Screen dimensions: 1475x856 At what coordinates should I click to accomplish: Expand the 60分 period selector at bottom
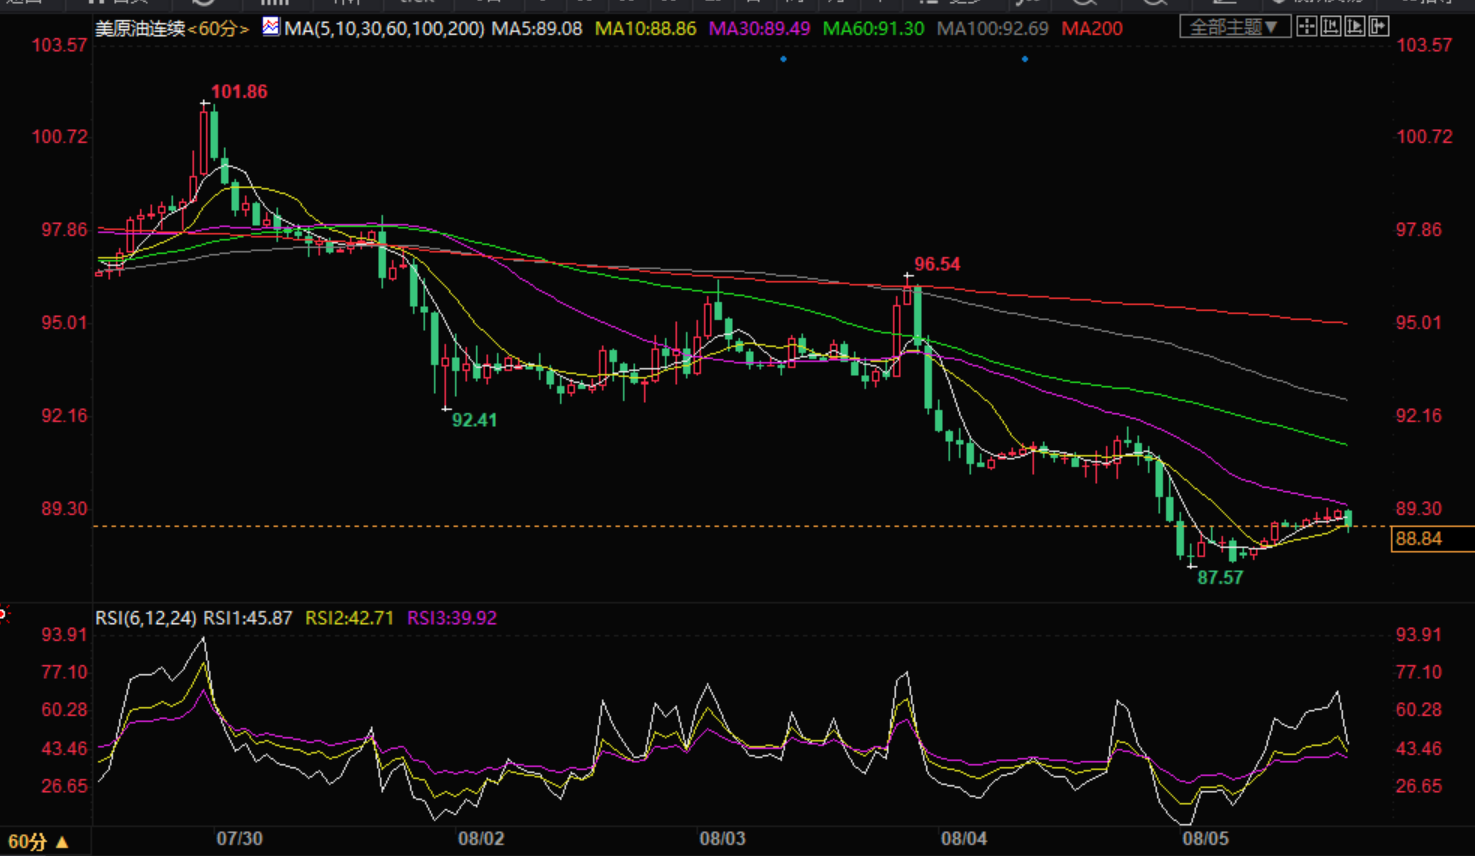pyautogui.click(x=38, y=842)
